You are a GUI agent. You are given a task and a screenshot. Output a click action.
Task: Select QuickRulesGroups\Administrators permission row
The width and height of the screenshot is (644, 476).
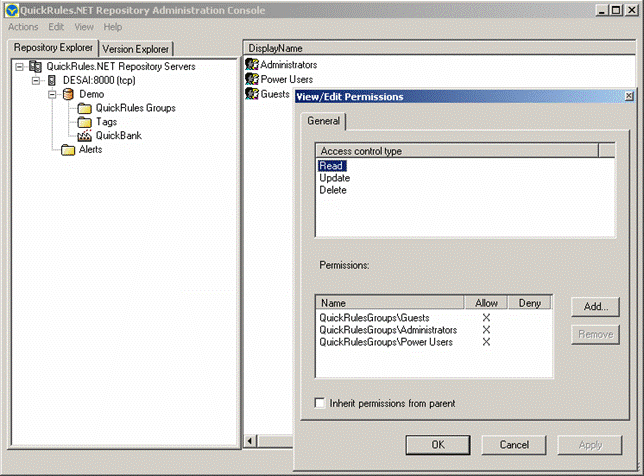(x=434, y=330)
